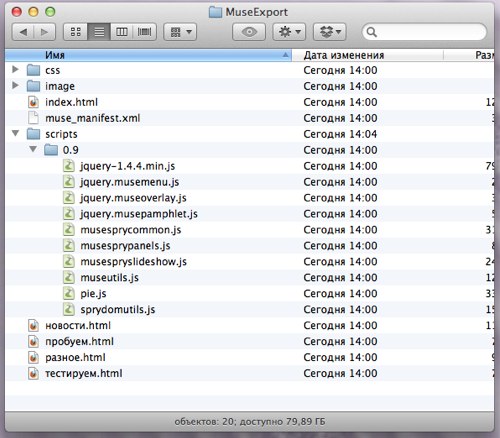Switch to icon grid view
The image size is (500, 438).
coord(76,32)
